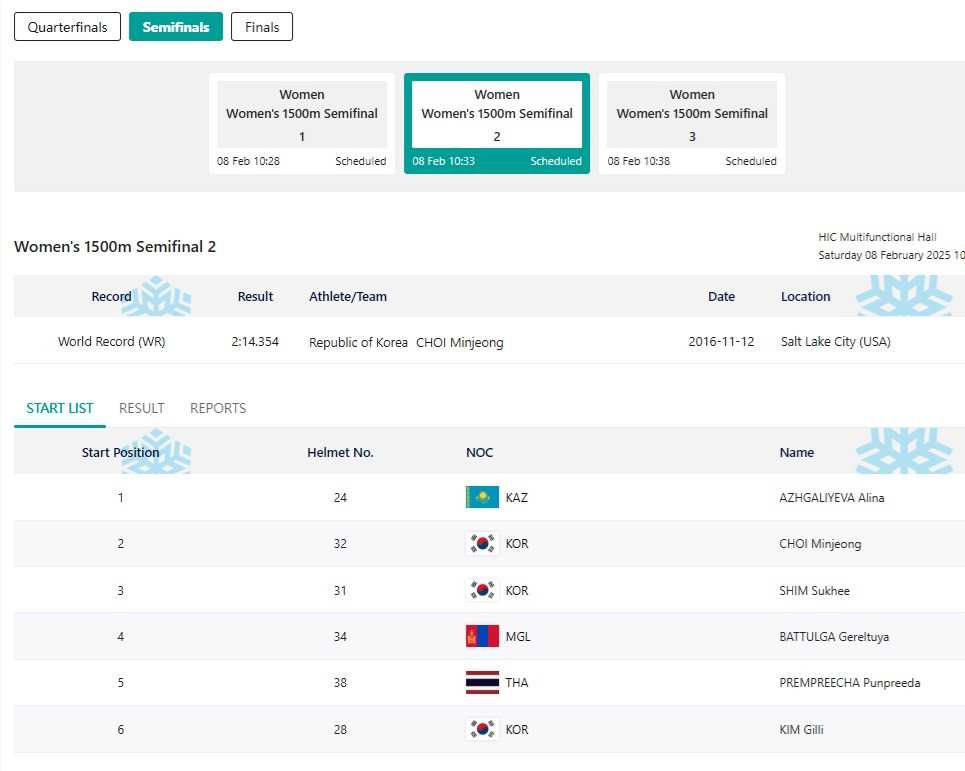Screen dimensions: 965x771
Task: Click the Republic of Korea record text
Action: [358, 342]
